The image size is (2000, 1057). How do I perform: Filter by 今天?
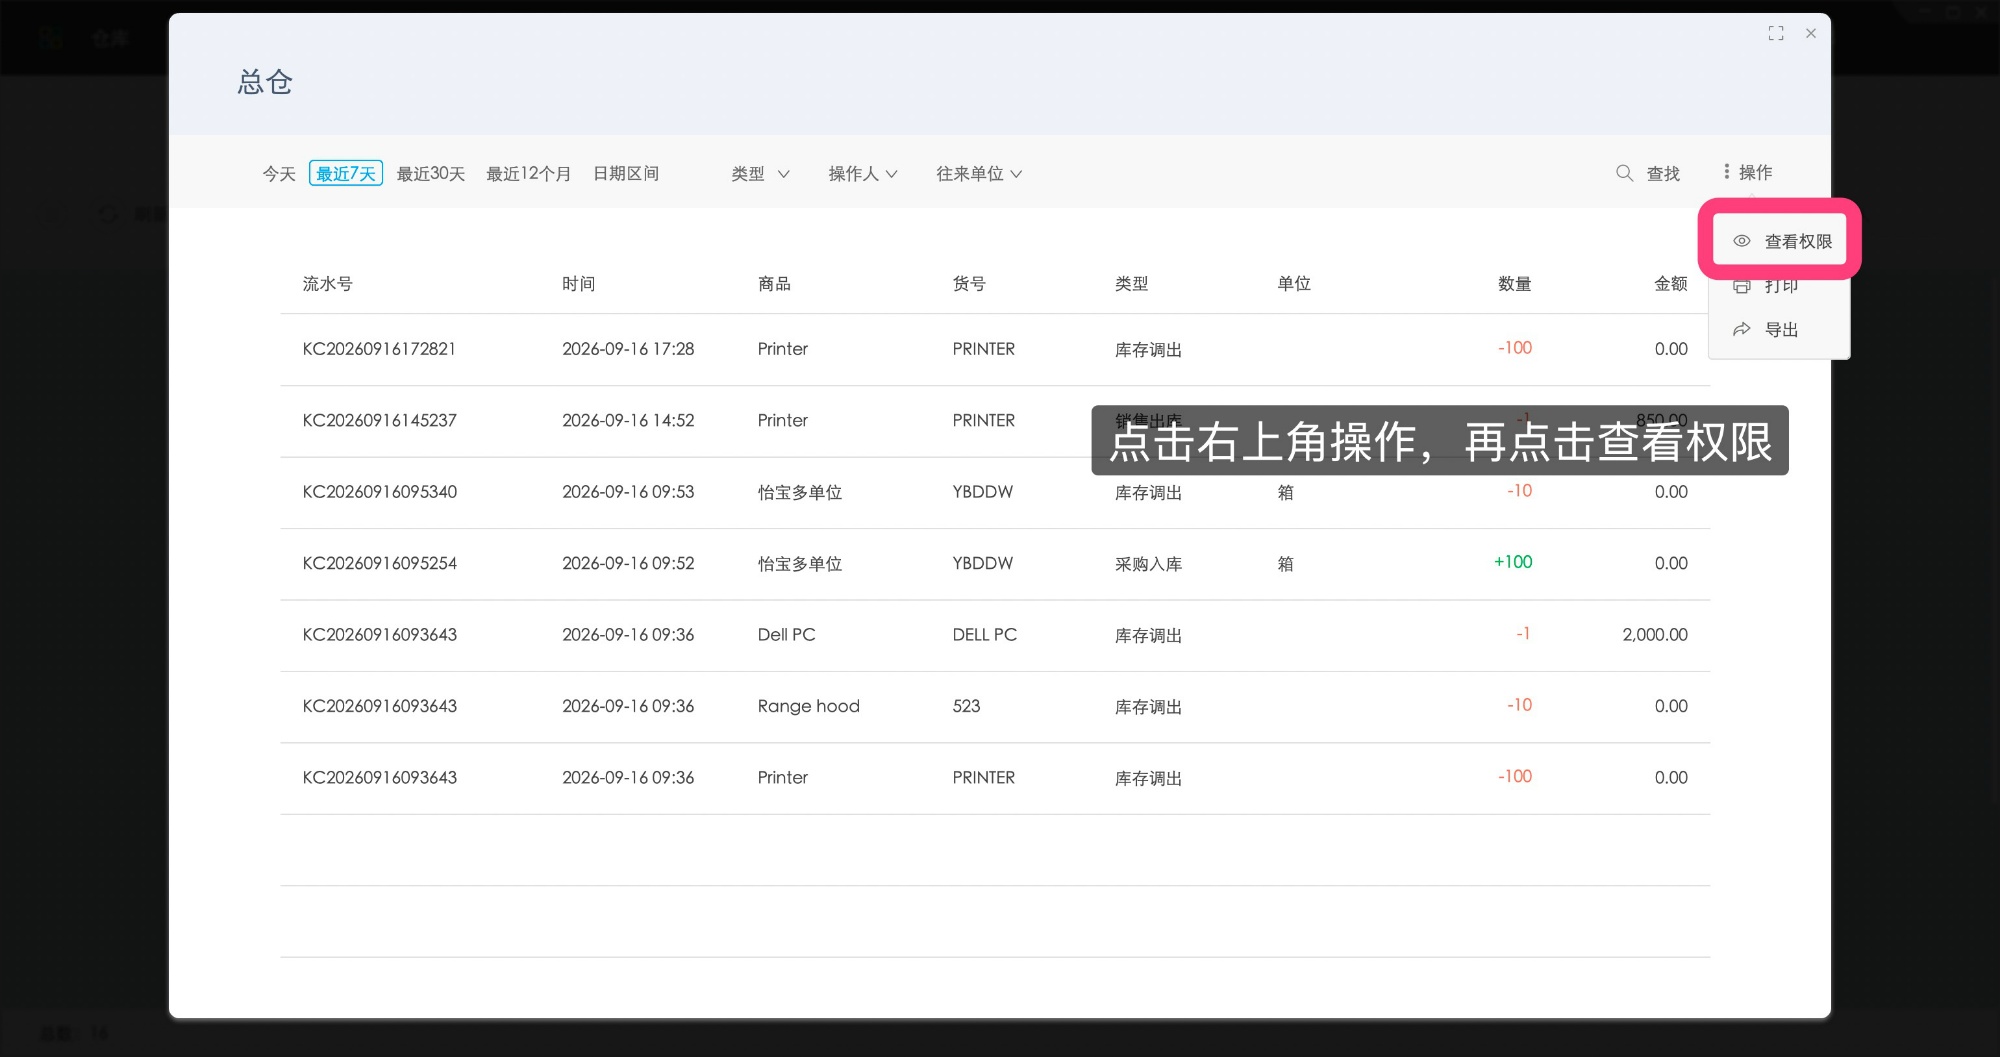click(279, 174)
